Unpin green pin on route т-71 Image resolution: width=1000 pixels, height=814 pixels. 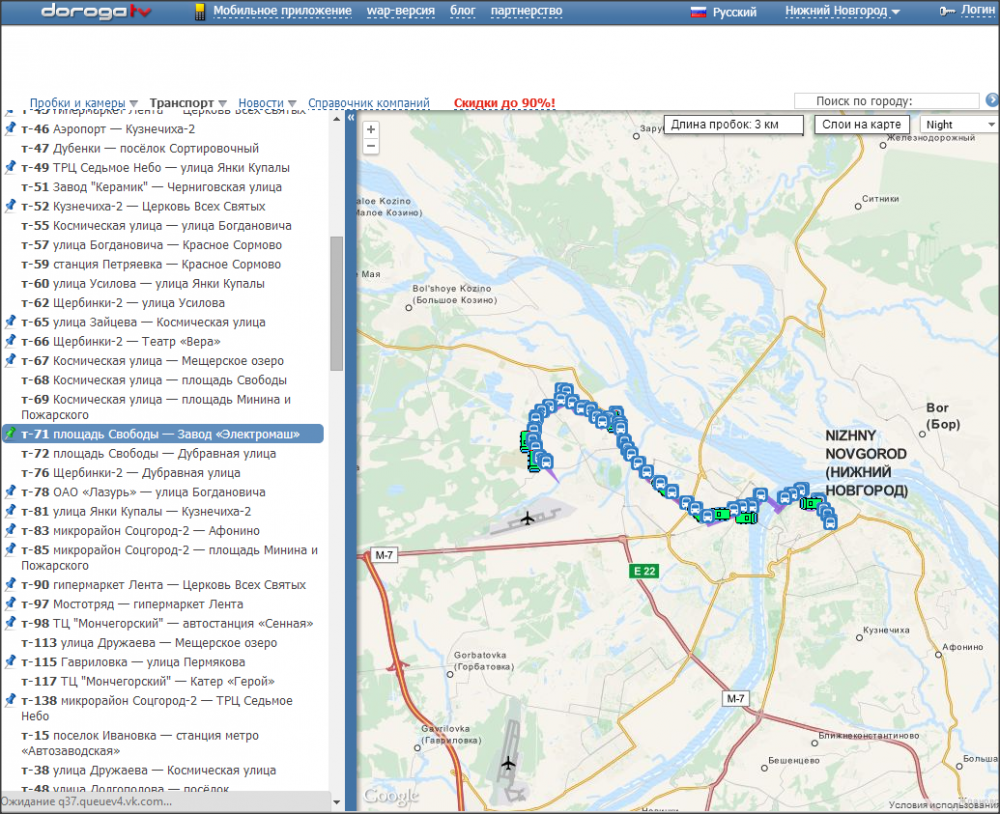pos(10,434)
